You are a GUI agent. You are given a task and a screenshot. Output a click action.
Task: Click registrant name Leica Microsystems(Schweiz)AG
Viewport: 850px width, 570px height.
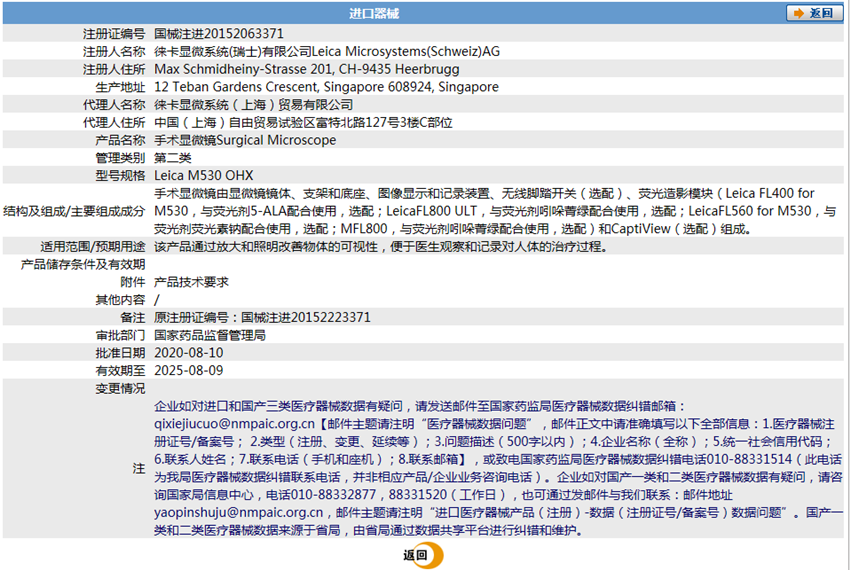[x=405, y=52]
